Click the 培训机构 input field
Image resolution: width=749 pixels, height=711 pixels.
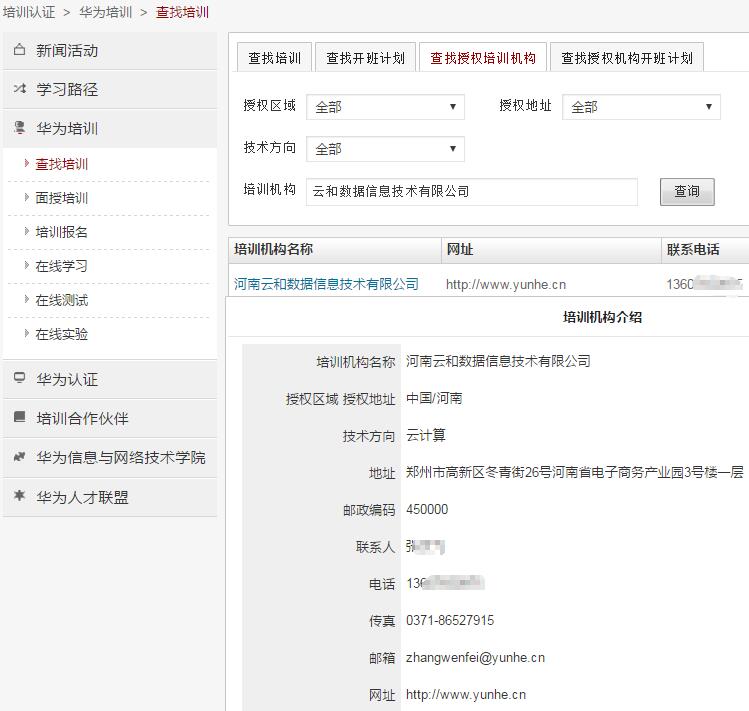click(472, 192)
